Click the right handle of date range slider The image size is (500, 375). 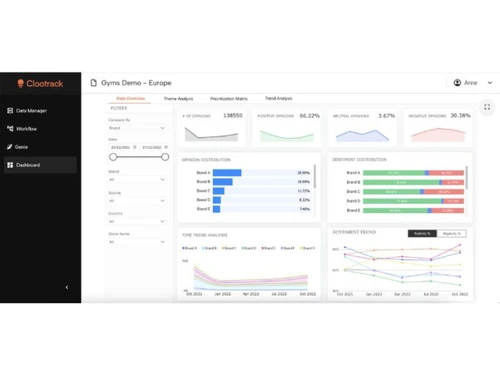(165, 157)
